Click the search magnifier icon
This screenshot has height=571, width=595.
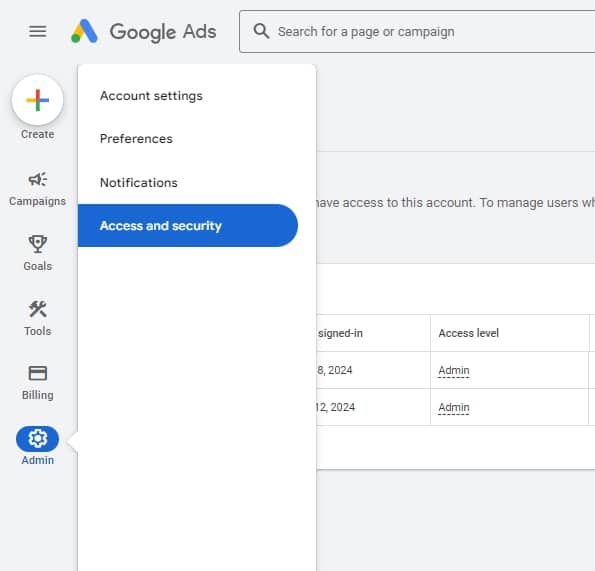coord(261,31)
